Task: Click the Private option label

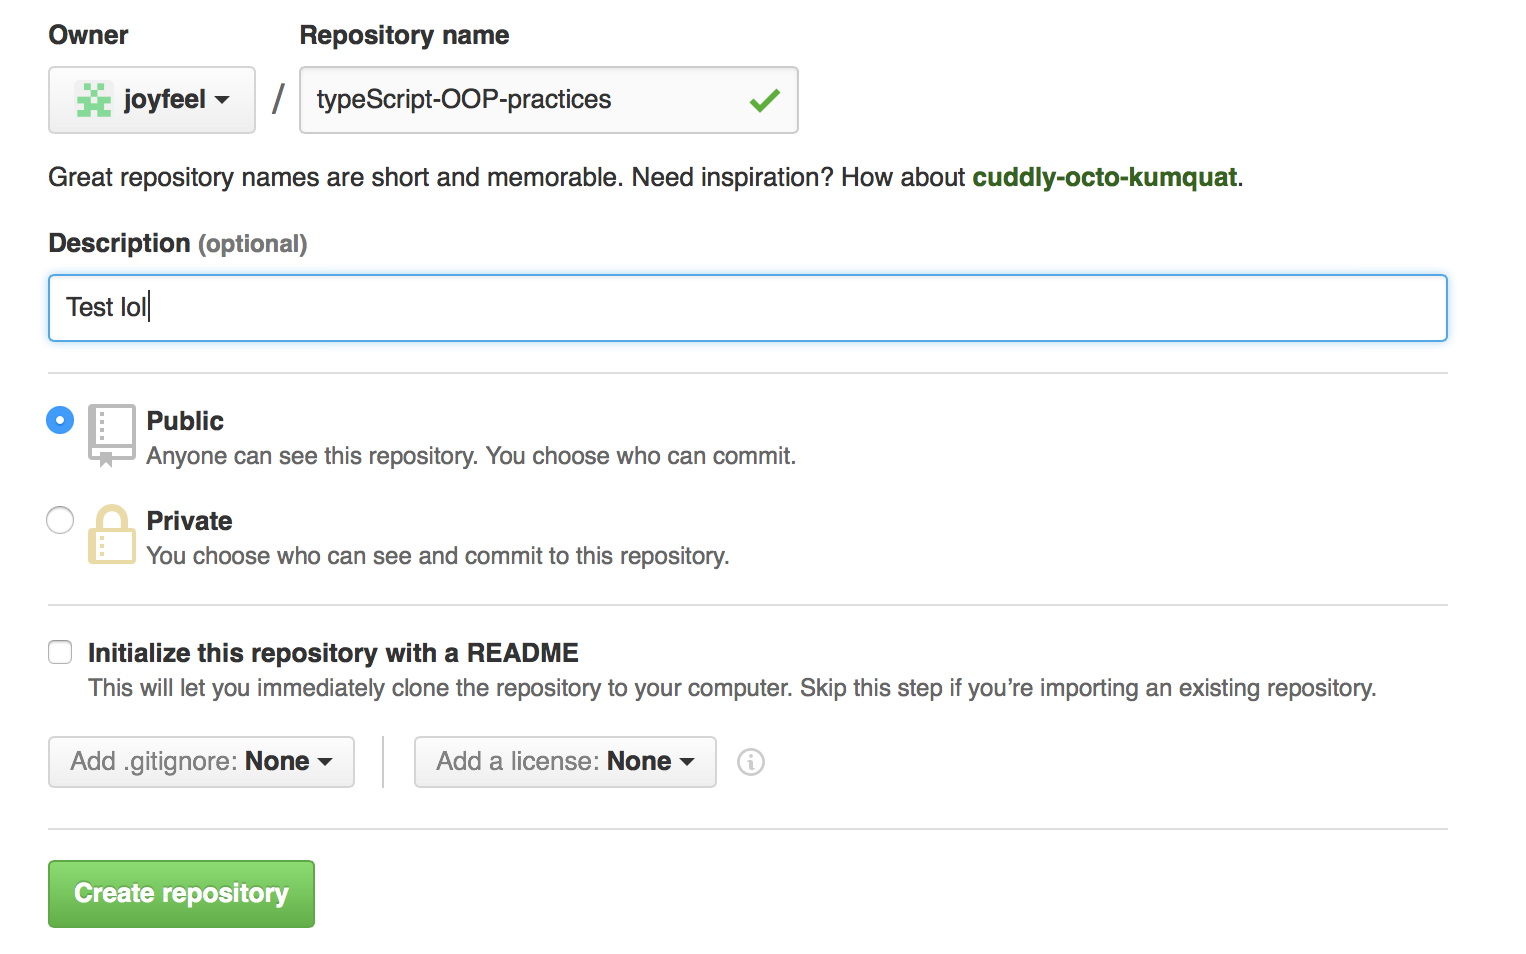Action: (x=189, y=521)
